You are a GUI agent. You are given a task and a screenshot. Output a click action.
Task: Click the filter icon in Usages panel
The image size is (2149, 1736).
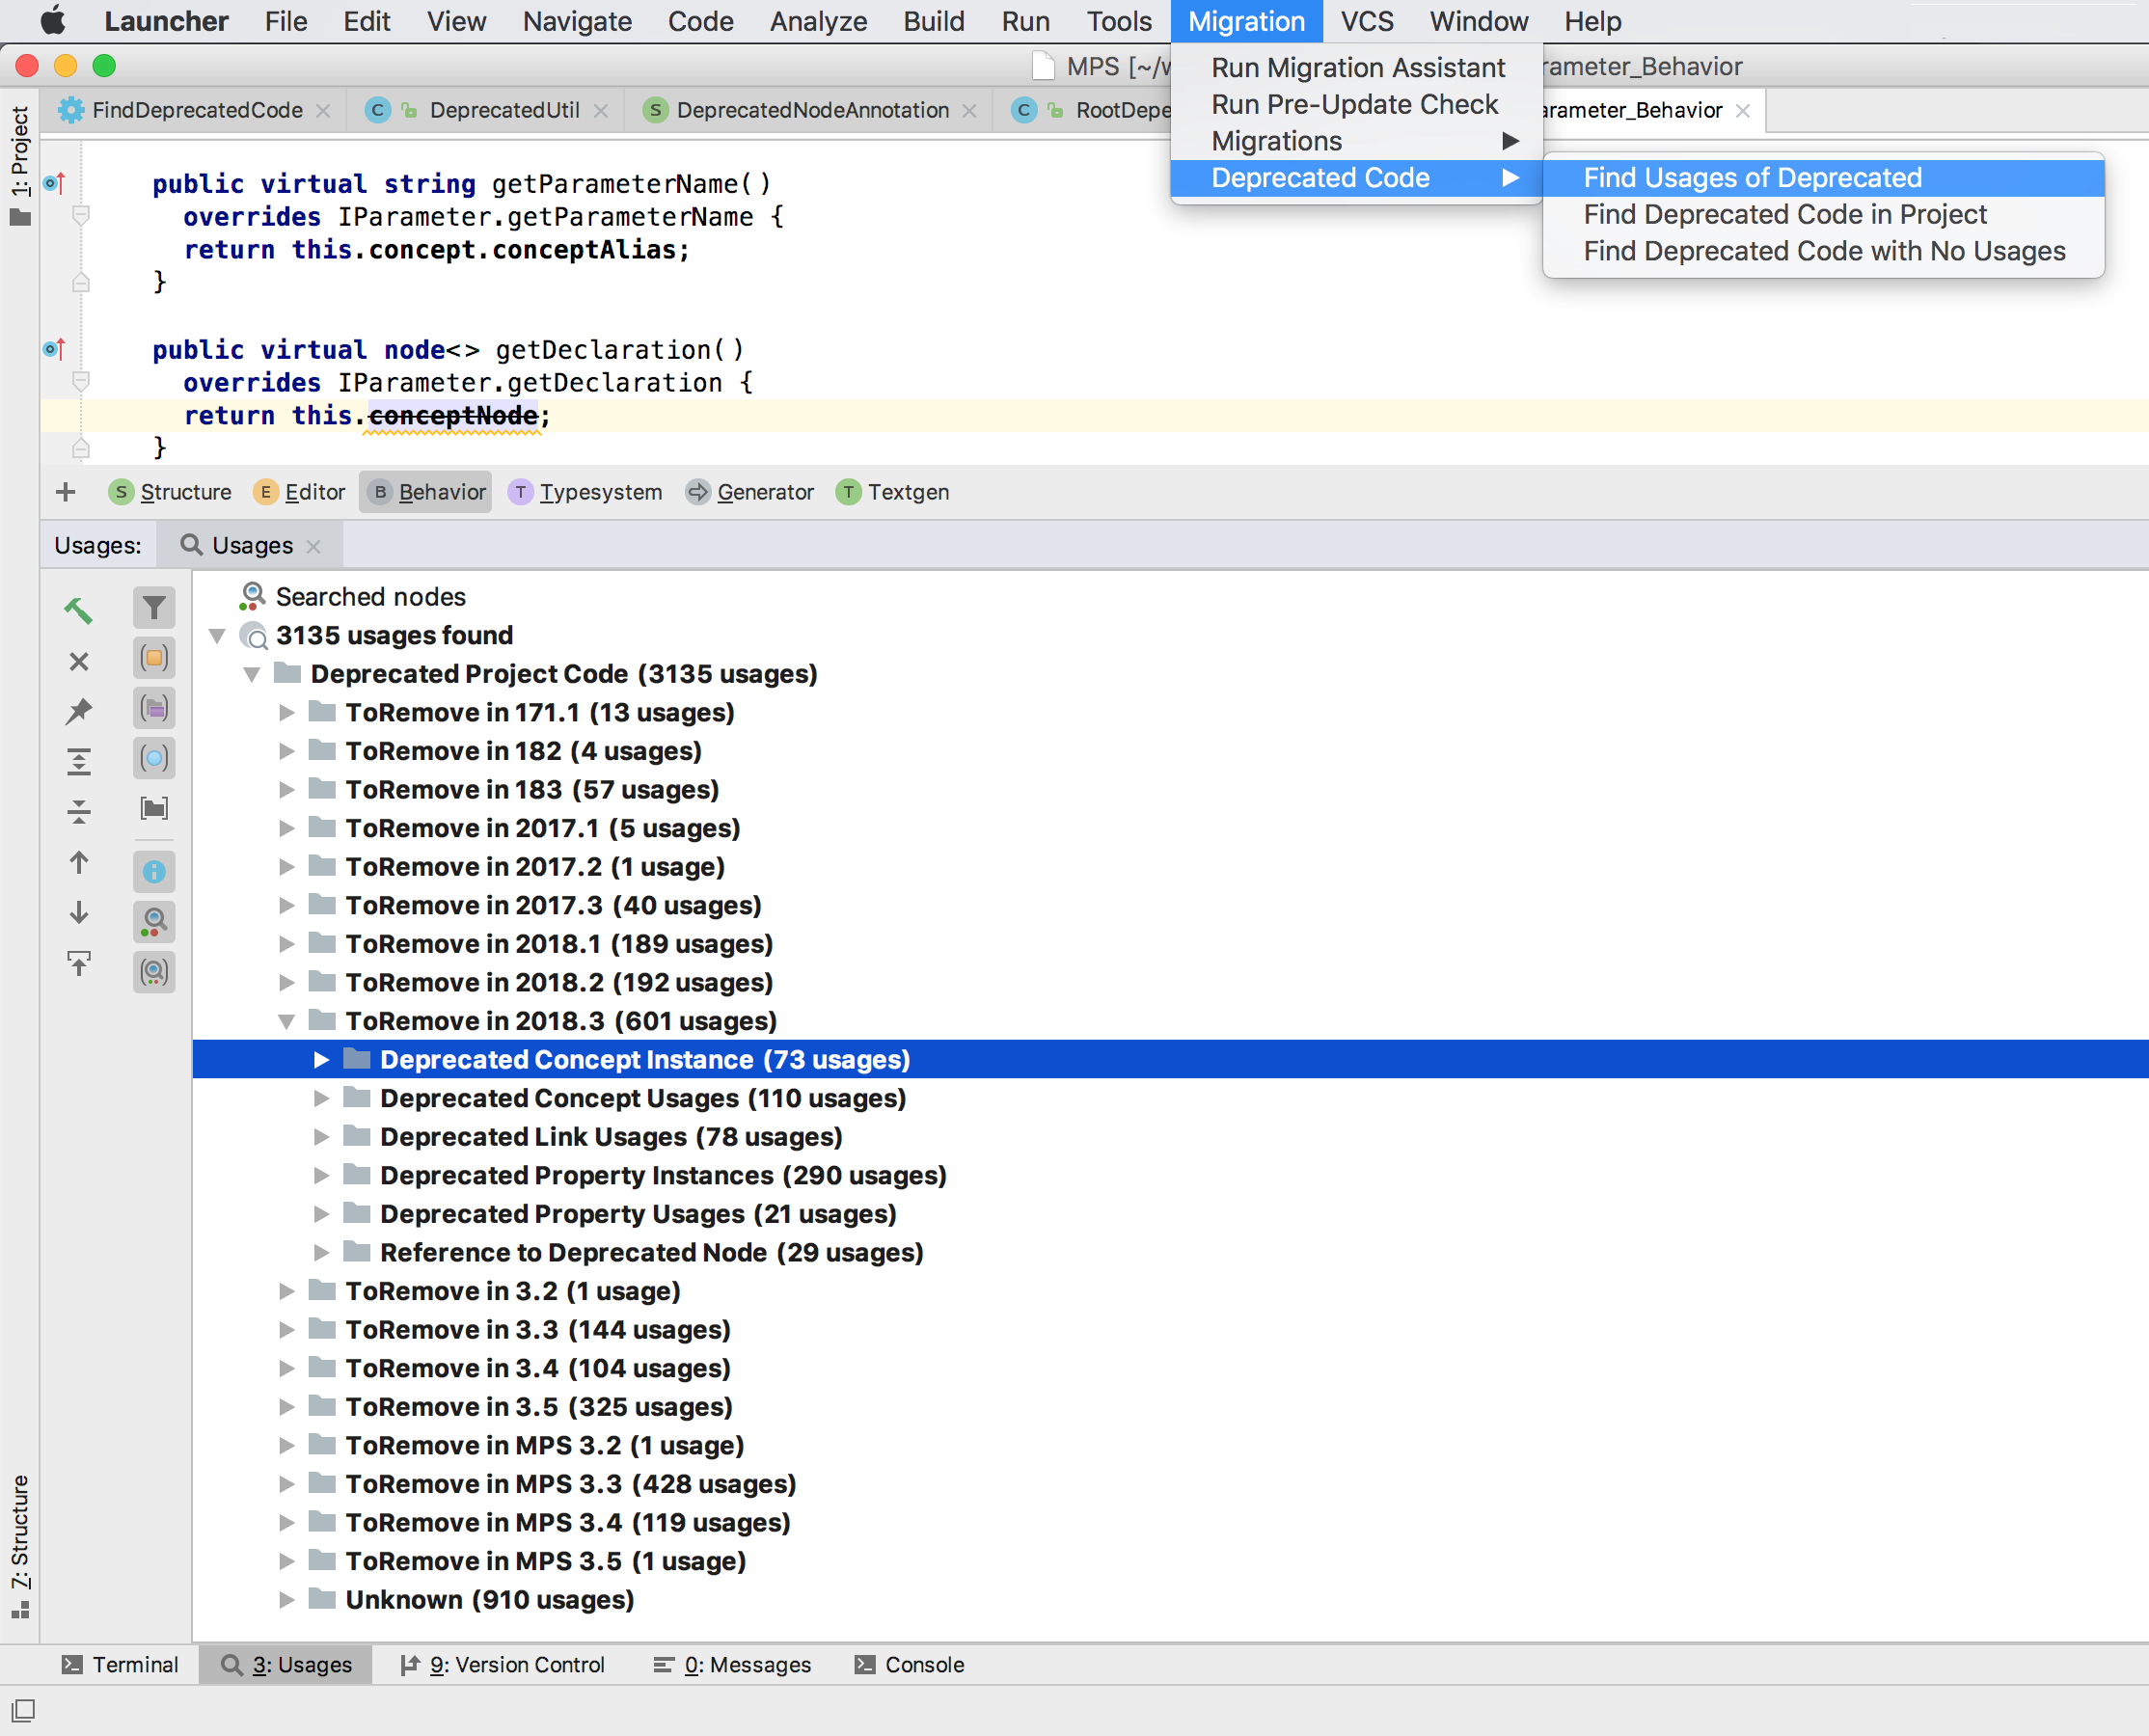pyautogui.click(x=154, y=608)
